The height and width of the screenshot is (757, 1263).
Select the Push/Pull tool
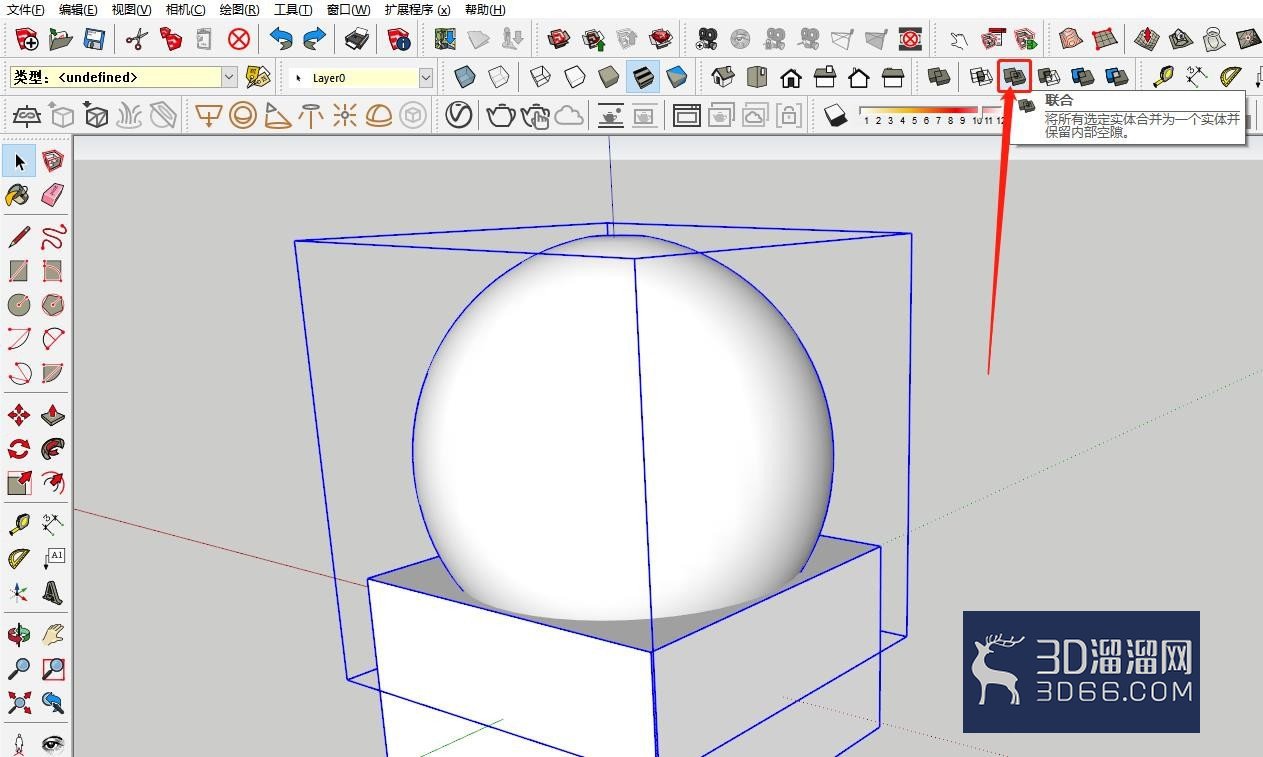(53, 415)
